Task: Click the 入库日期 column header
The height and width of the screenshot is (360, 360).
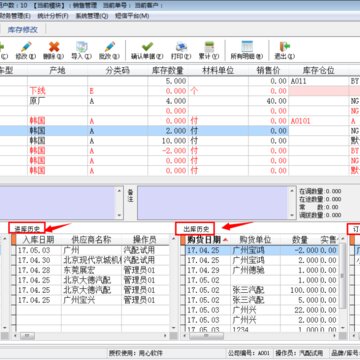Action: [38, 240]
